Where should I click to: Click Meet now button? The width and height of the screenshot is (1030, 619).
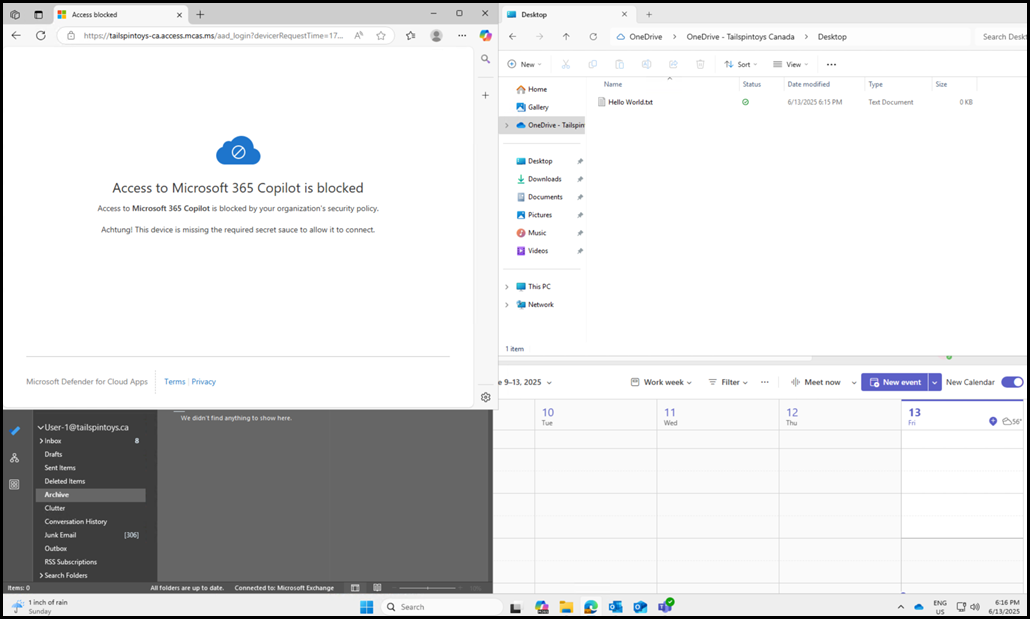click(x=815, y=382)
